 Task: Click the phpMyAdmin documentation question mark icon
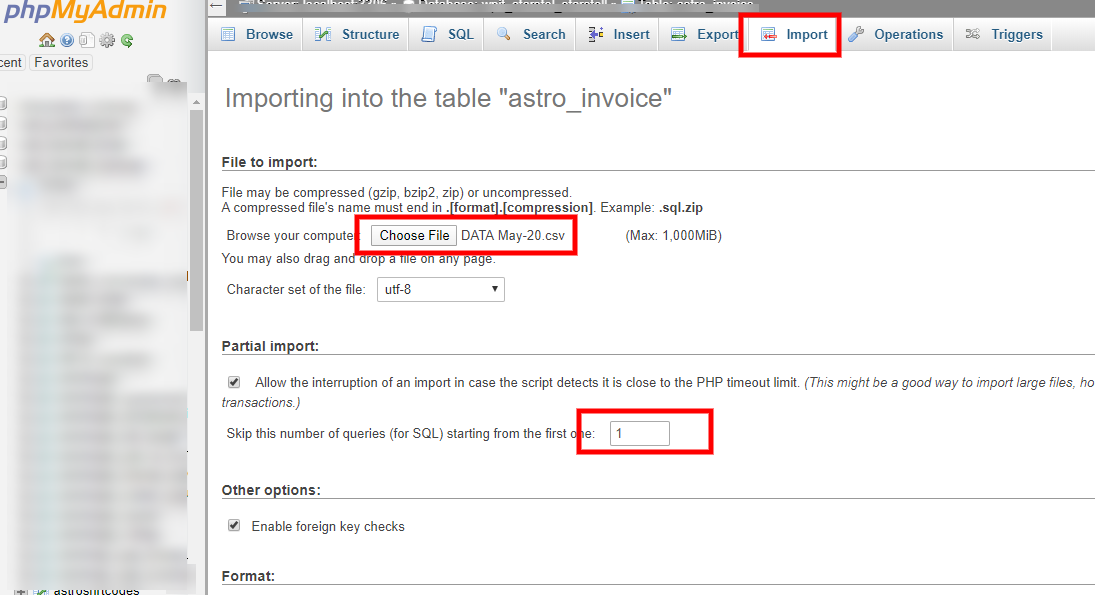coord(67,40)
